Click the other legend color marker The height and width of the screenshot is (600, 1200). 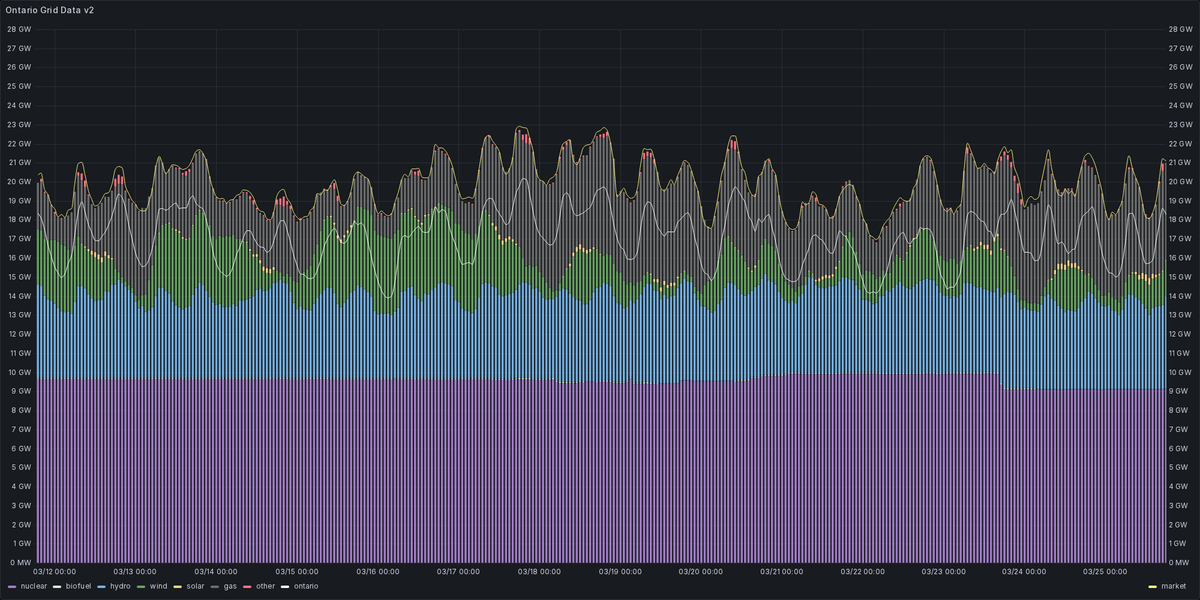(x=246, y=586)
